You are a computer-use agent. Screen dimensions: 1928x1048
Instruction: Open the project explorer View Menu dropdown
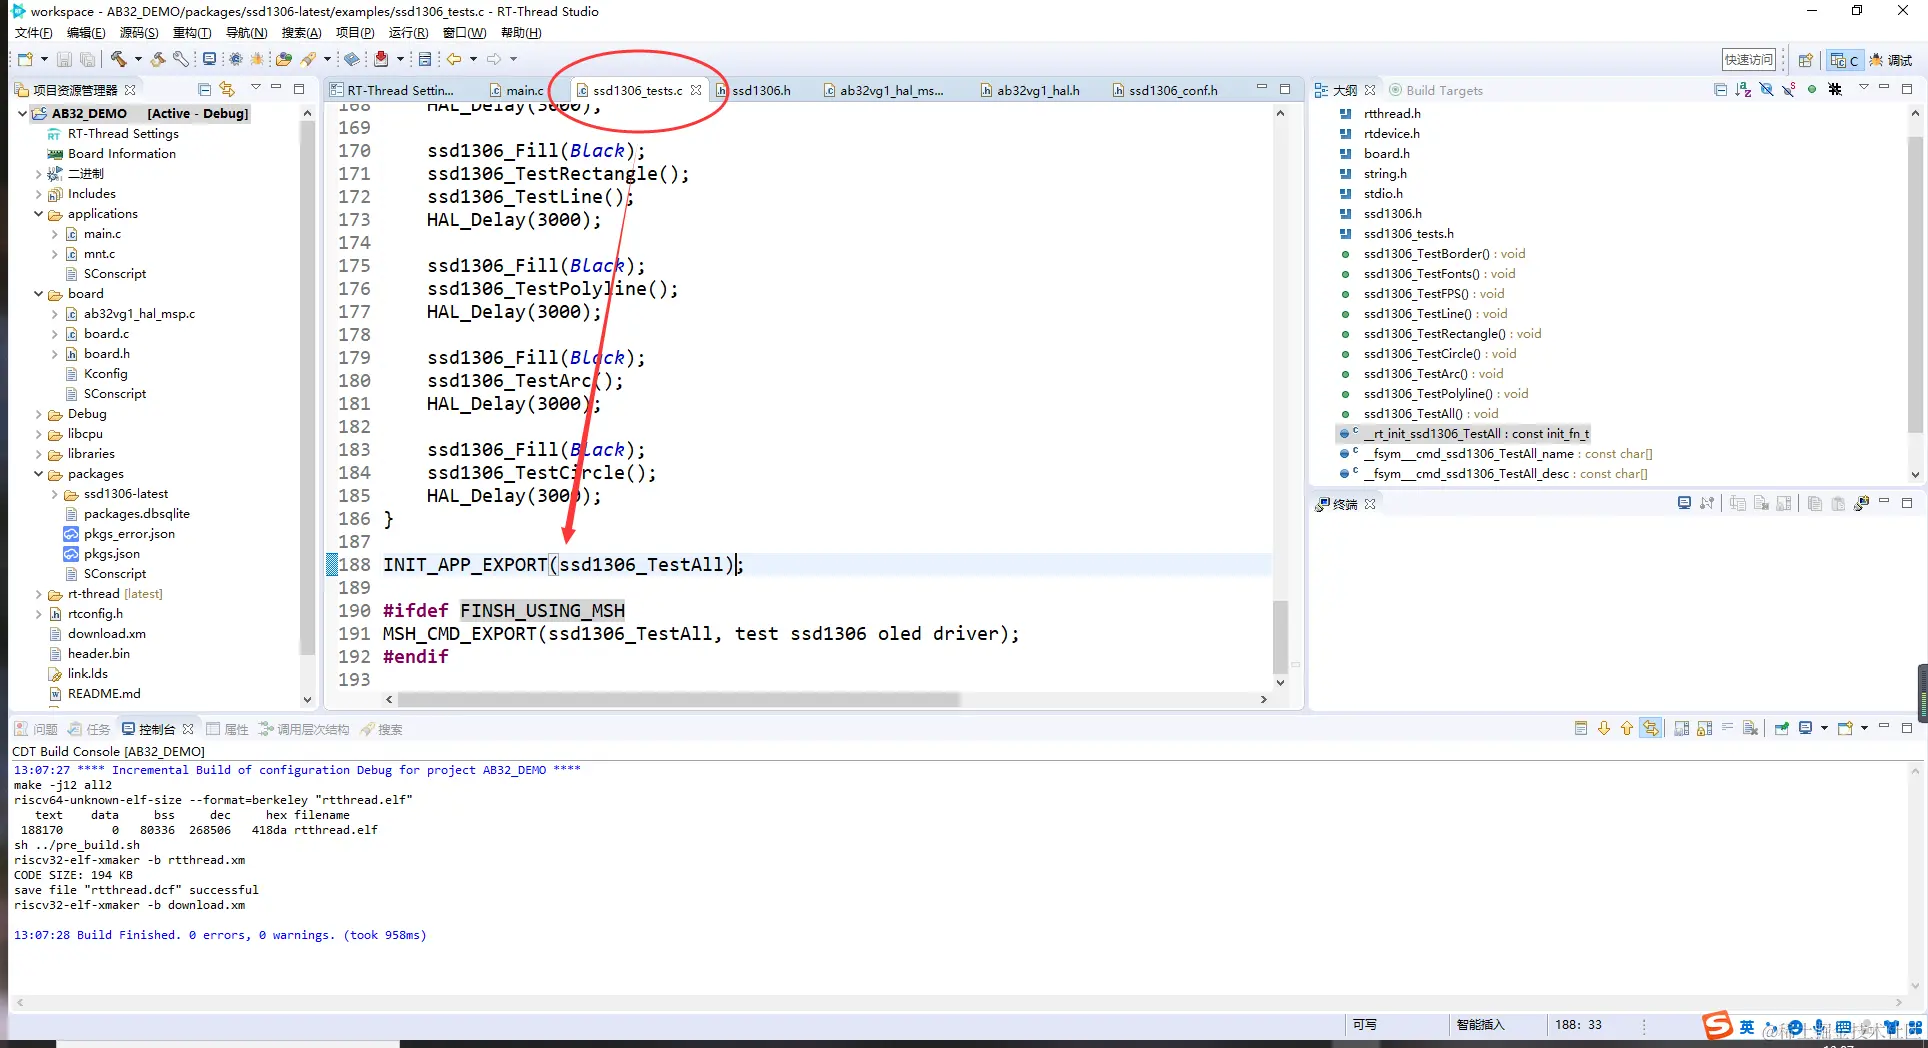[255, 89]
